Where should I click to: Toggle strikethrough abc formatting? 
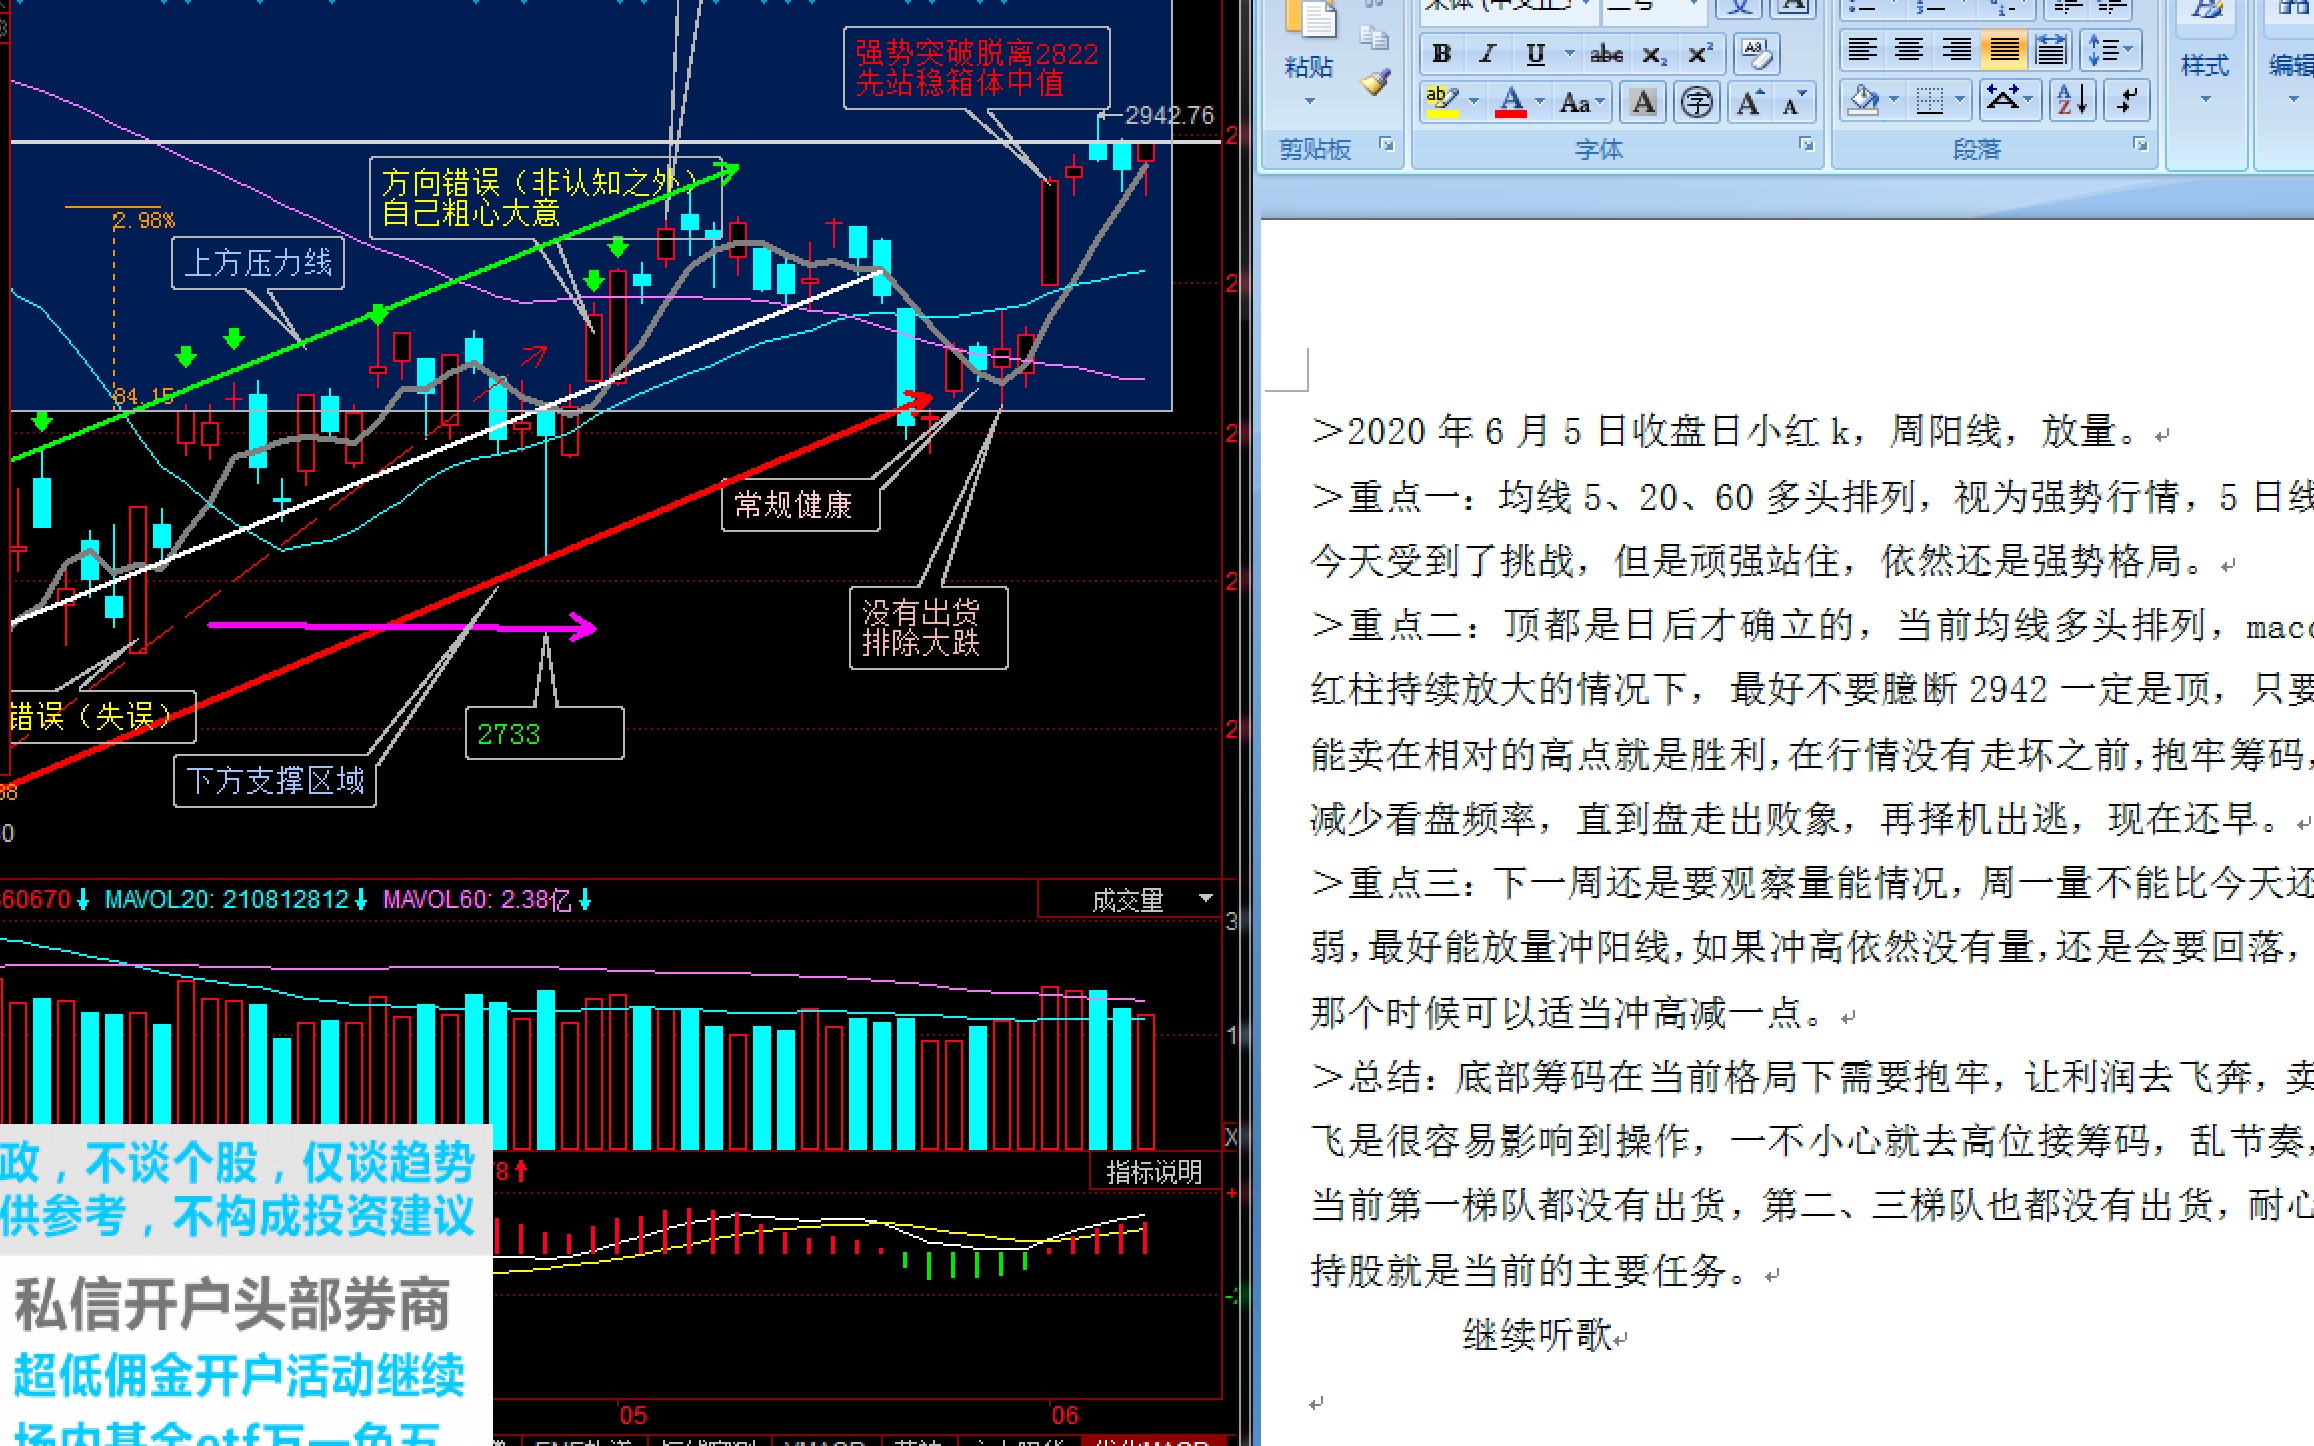click(1606, 54)
